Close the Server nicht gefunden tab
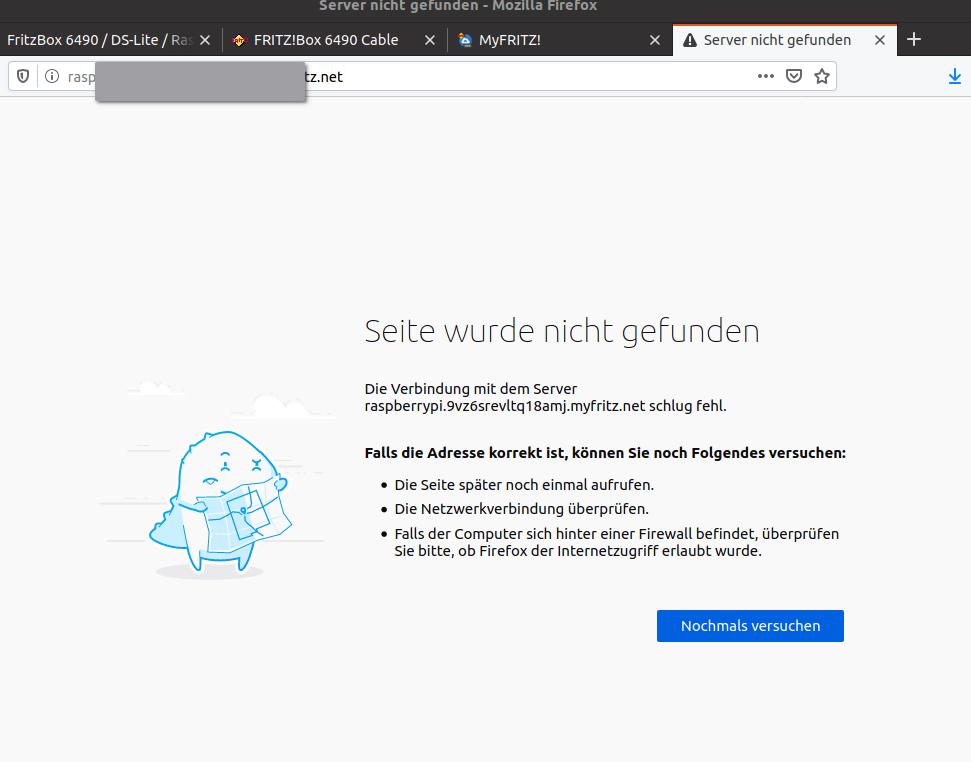 click(x=879, y=40)
